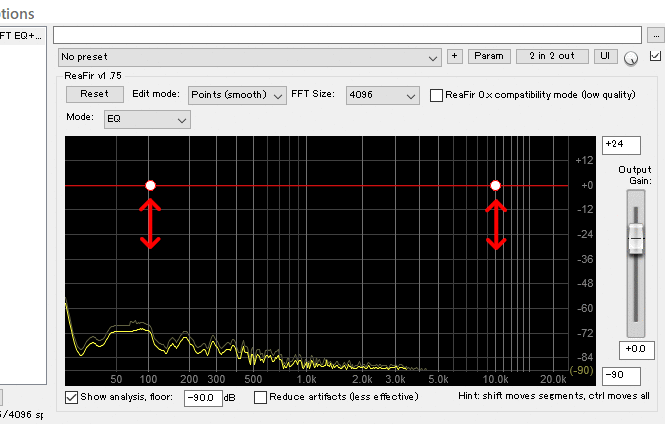665x424 pixels.
Task: Open the UI options button
Action: point(605,57)
